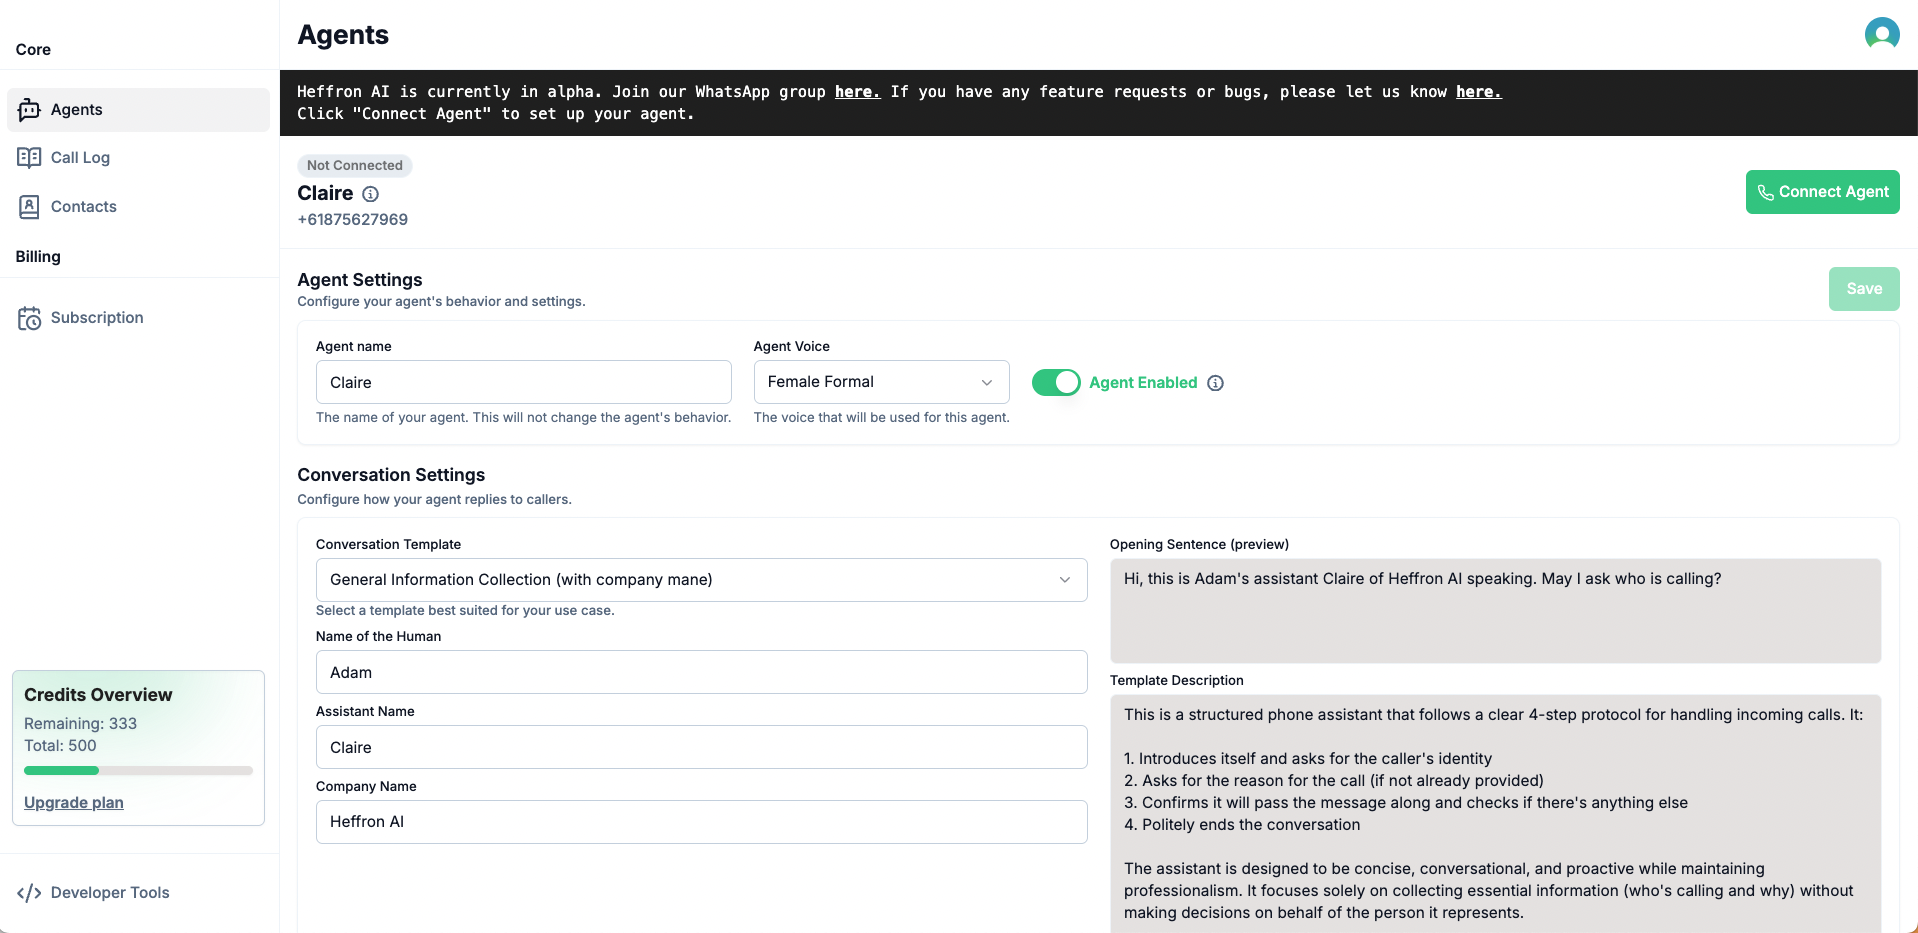
Task: Open the WhatsApp group here link
Action: [857, 92]
